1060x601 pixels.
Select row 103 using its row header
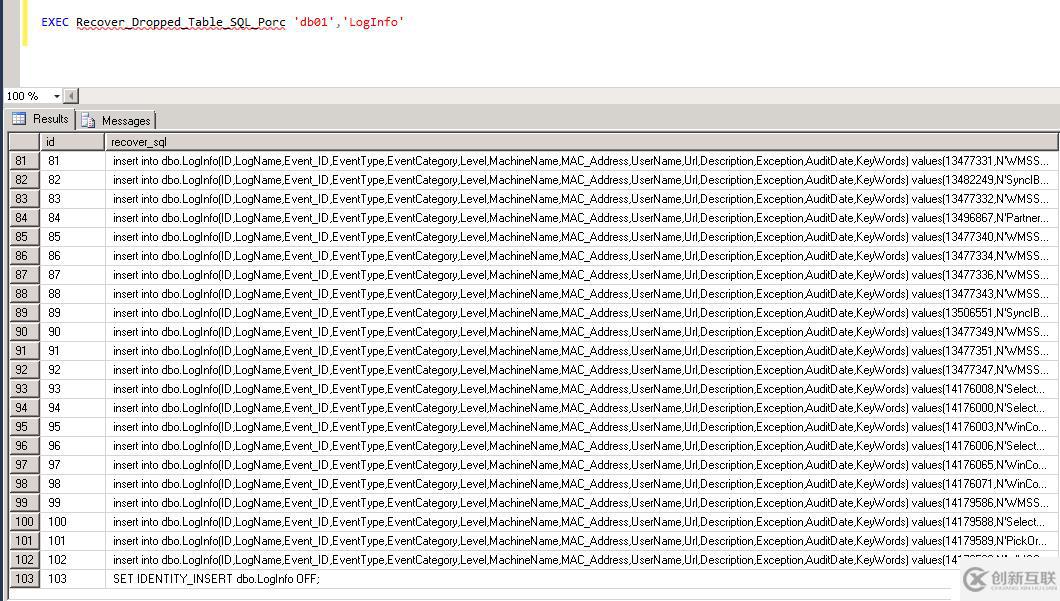coord(22,578)
